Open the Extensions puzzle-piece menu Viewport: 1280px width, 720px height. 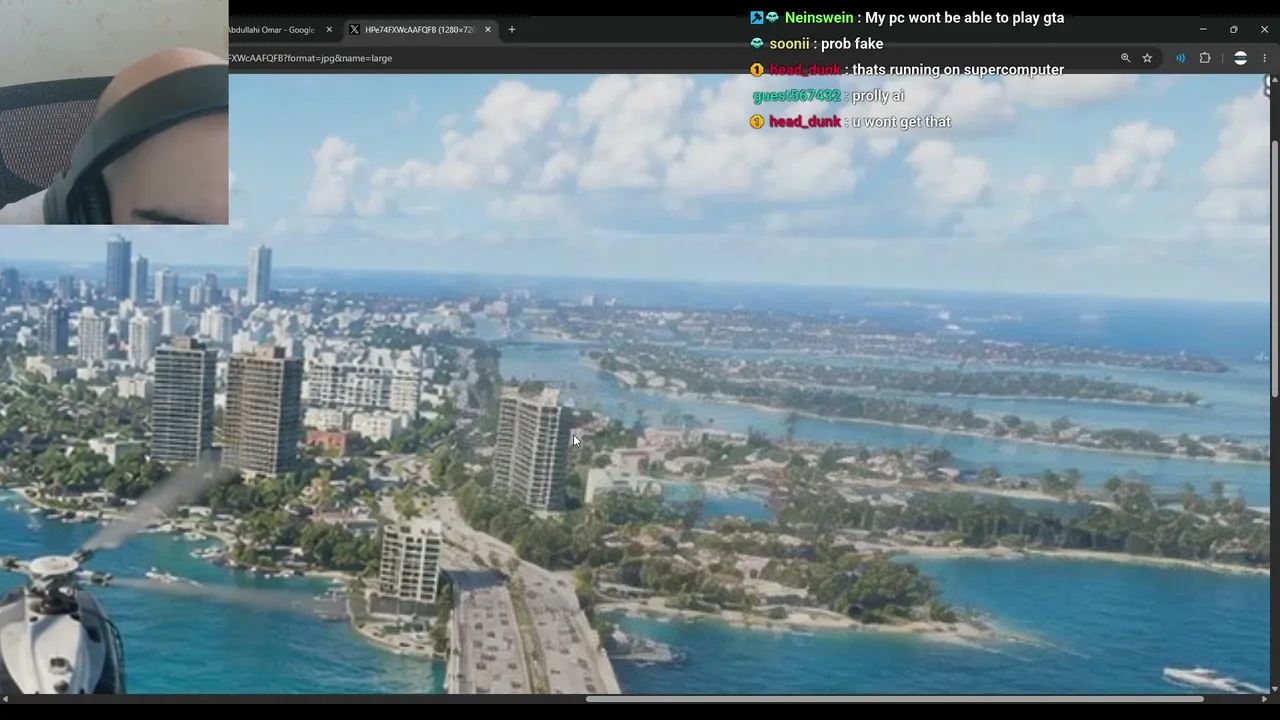[1205, 58]
